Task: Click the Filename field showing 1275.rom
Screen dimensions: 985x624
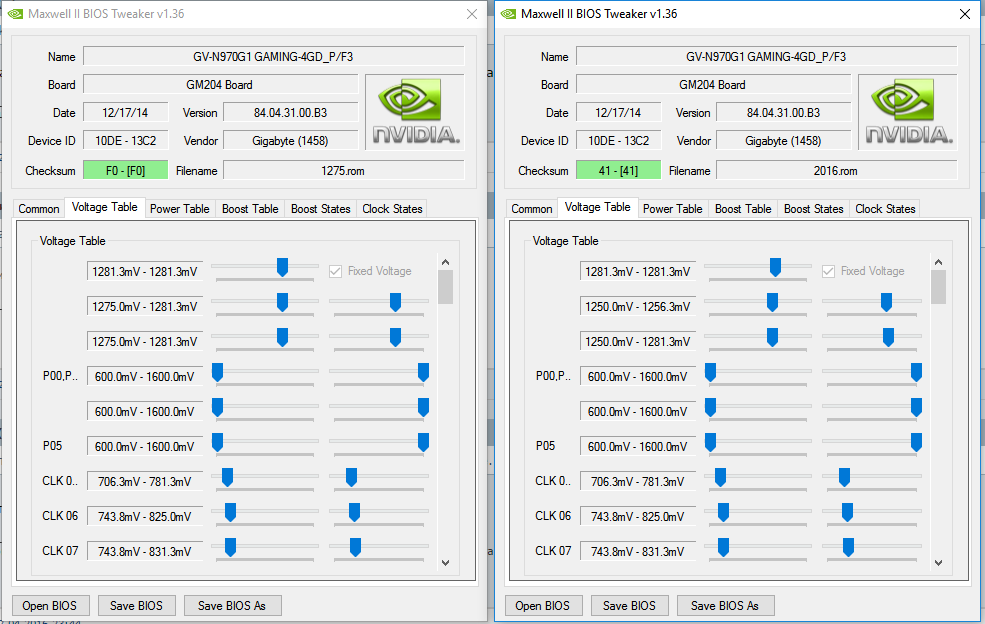Action: [344, 171]
